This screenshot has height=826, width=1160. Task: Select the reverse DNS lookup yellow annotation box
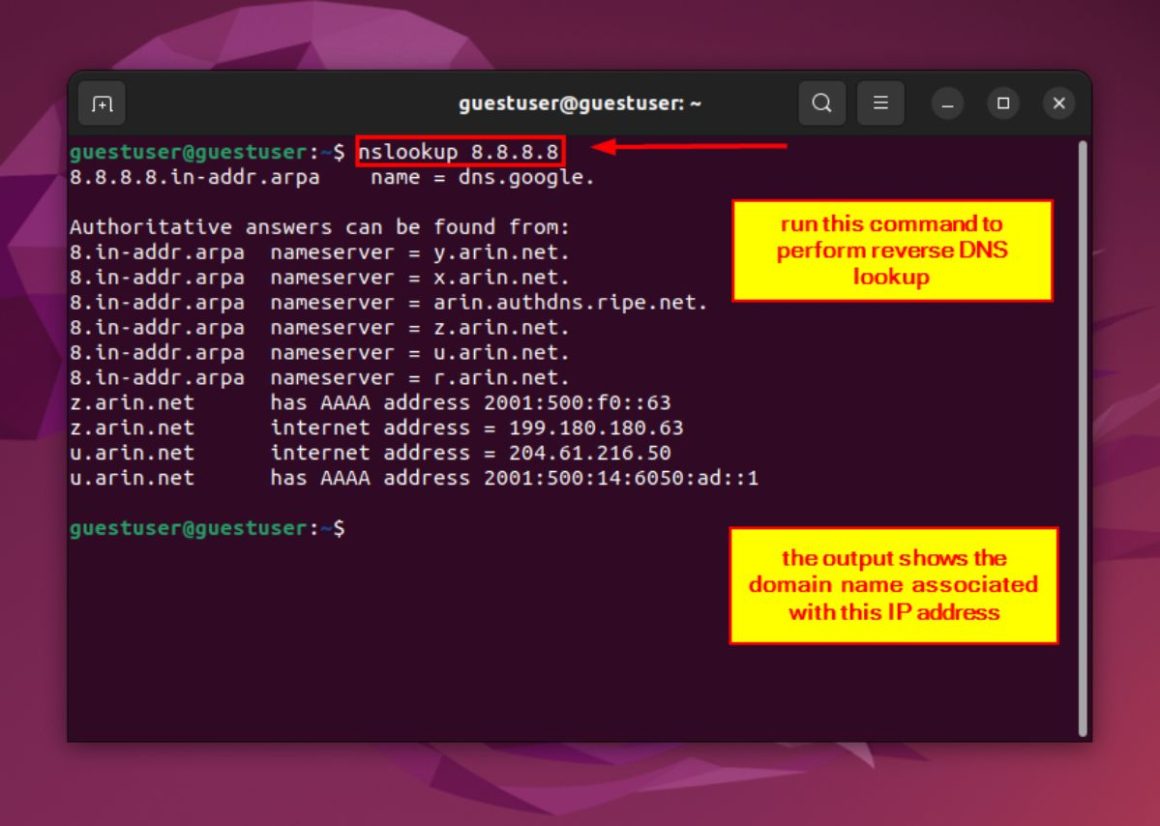[x=892, y=250]
